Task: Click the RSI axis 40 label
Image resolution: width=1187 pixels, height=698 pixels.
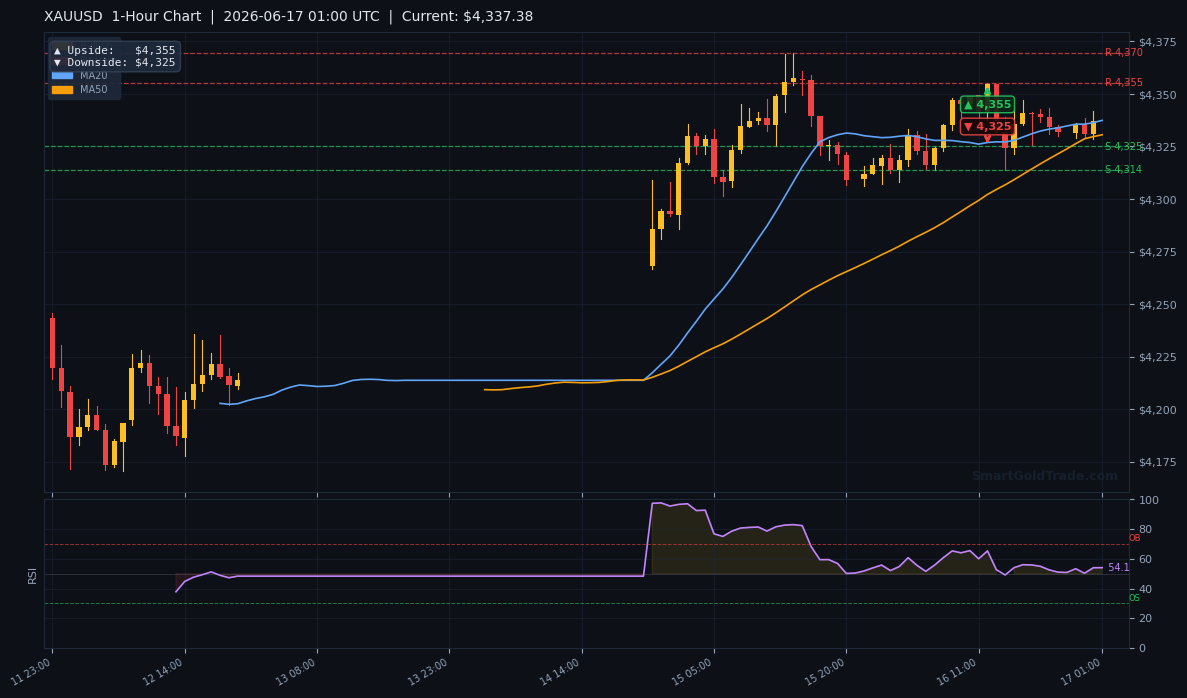Action: [1145, 589]
